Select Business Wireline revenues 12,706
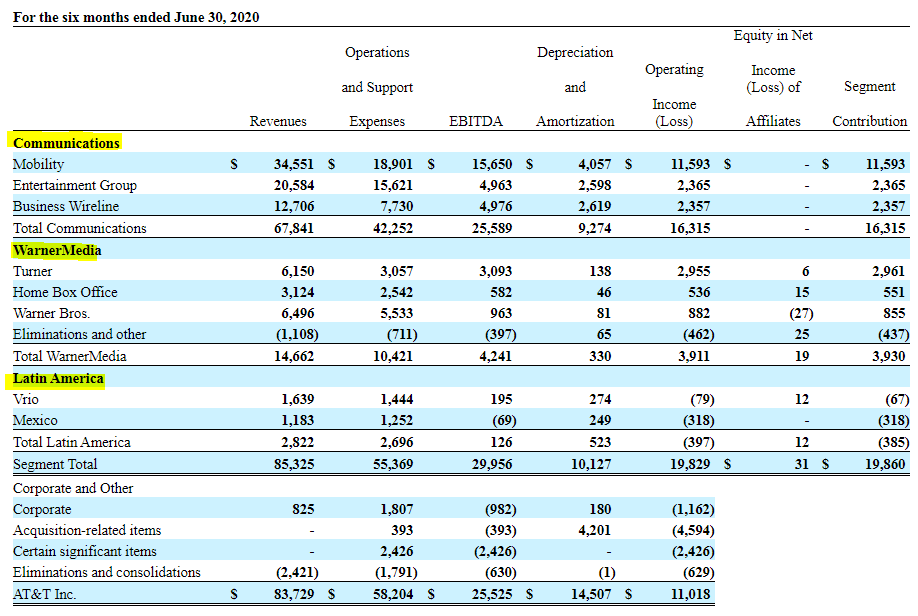 coord(293,206)
